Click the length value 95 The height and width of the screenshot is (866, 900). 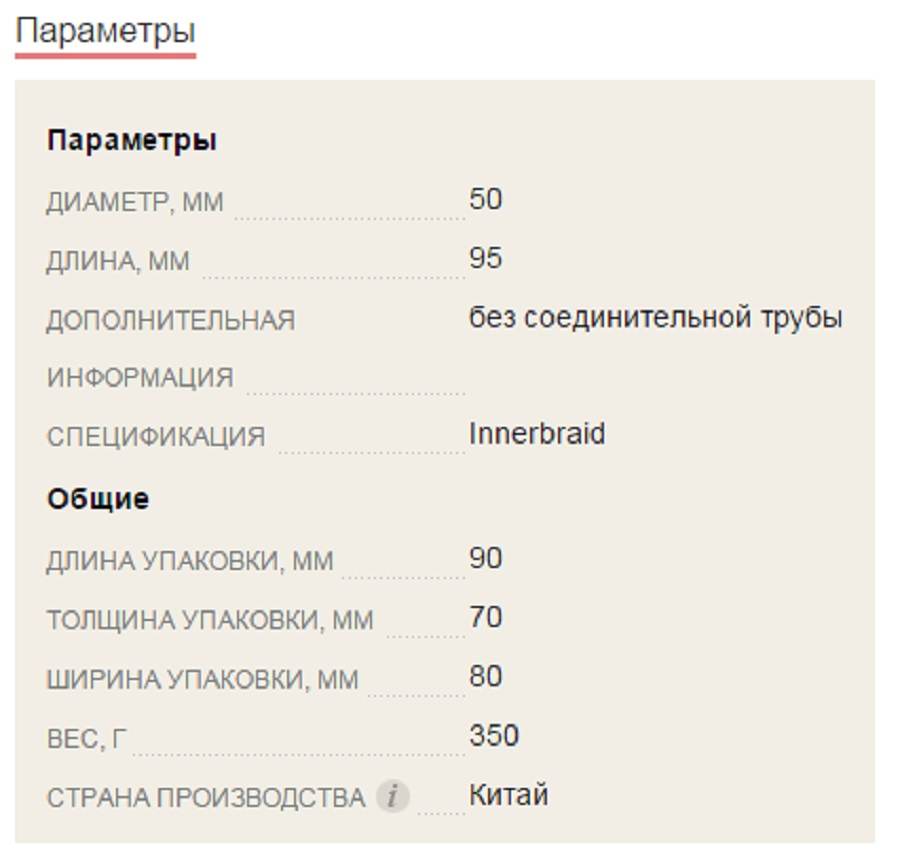[x=486, y=258]
